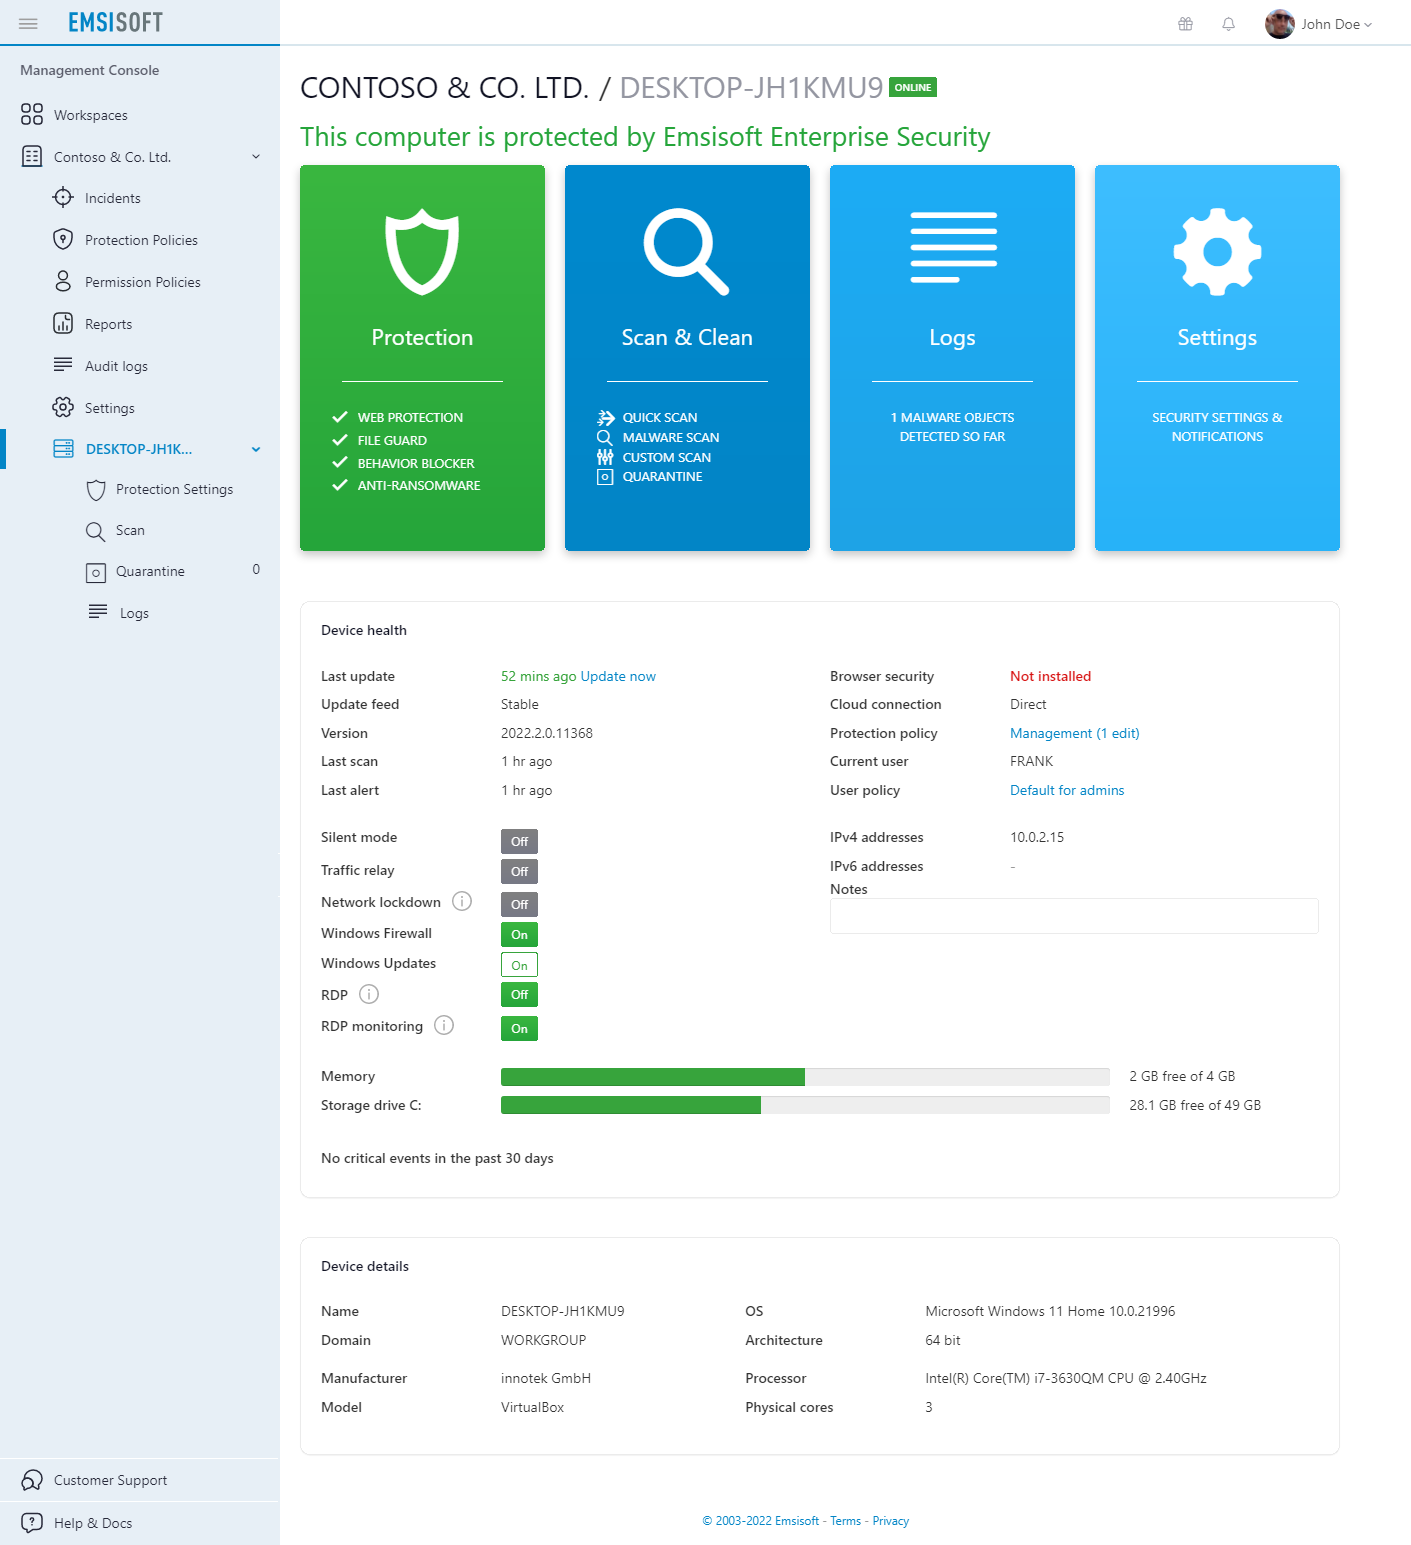Screen dimensions: 1411x1545
Task: Click the EMSISOFT logo
Action: pyautogui.click(x=115, y=22)
